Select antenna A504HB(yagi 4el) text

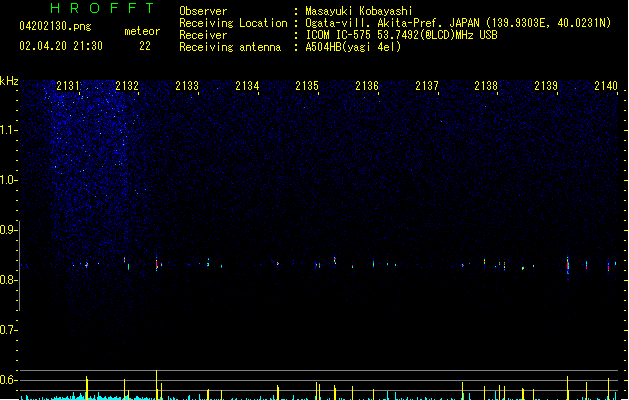(353, 47)
